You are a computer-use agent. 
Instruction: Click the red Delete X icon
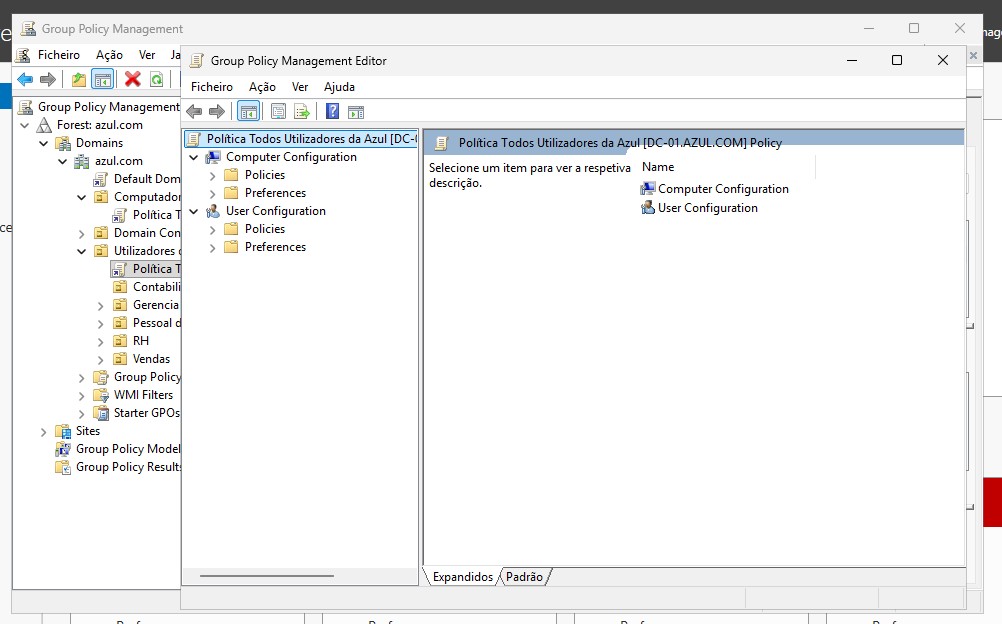point(133,79)
